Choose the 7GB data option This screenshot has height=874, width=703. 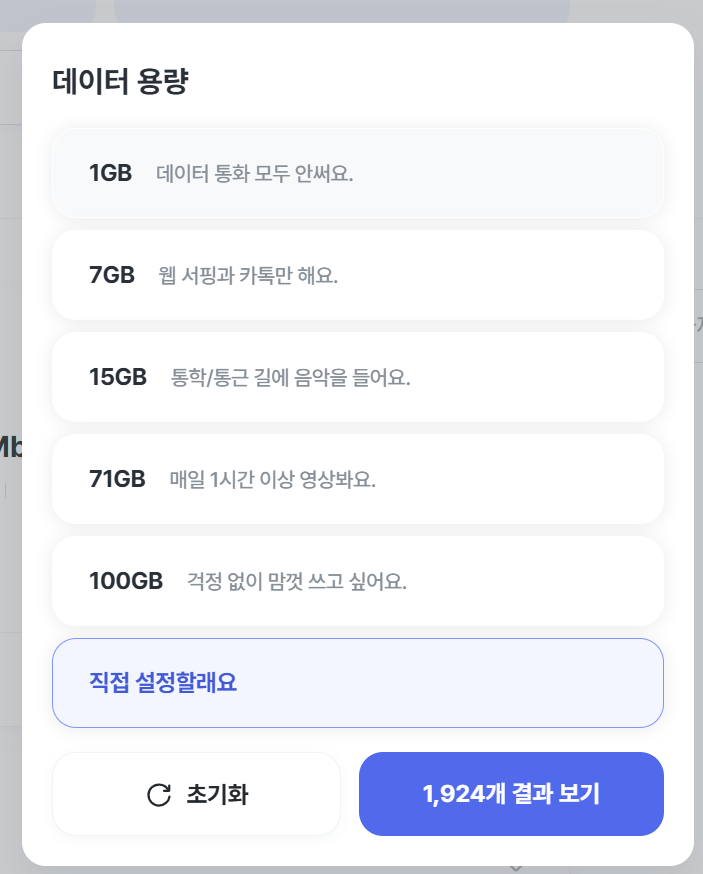click(357, 274)
